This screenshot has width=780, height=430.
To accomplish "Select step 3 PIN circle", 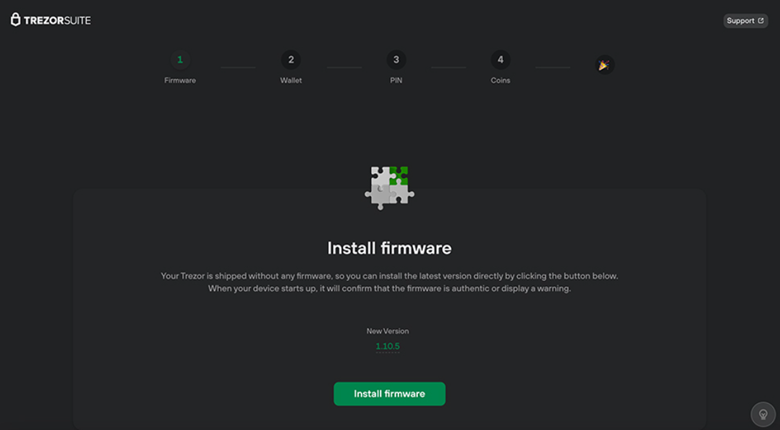I will coord(396,60).
